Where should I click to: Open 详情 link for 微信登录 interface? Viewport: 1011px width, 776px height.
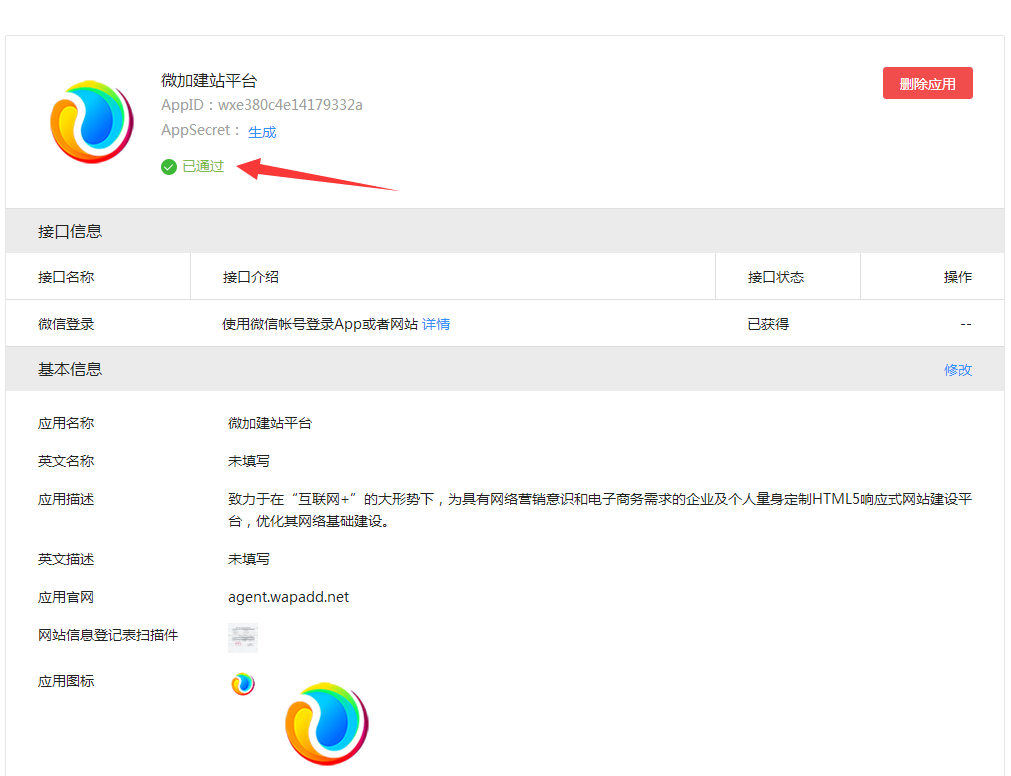[x=436, y=324]
